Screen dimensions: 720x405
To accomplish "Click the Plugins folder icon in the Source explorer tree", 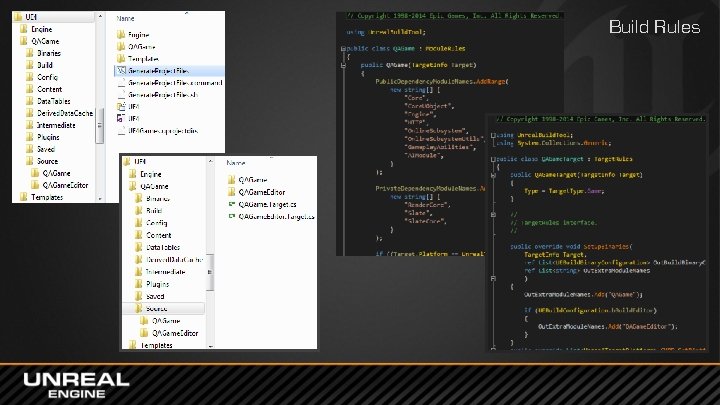I will coord(139,284).
